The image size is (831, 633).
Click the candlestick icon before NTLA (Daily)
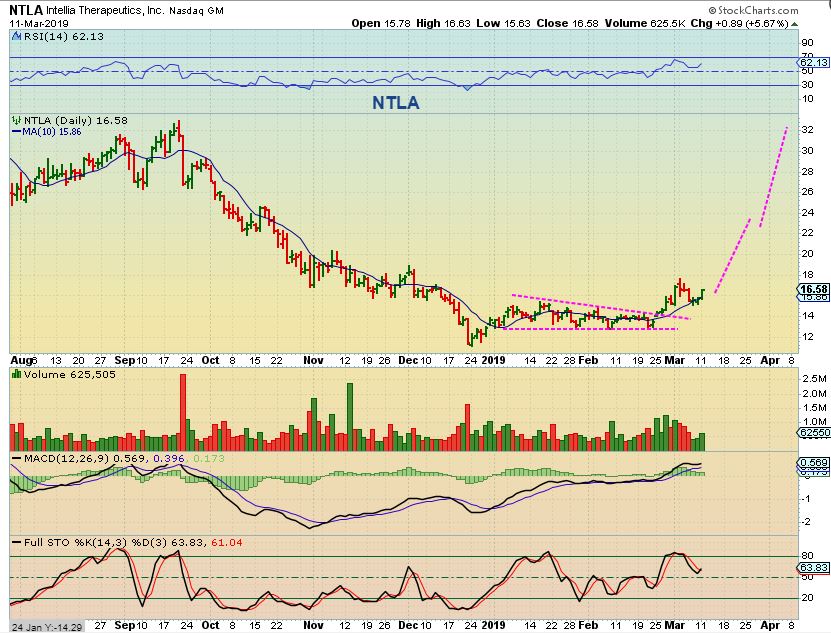(16, 121)
